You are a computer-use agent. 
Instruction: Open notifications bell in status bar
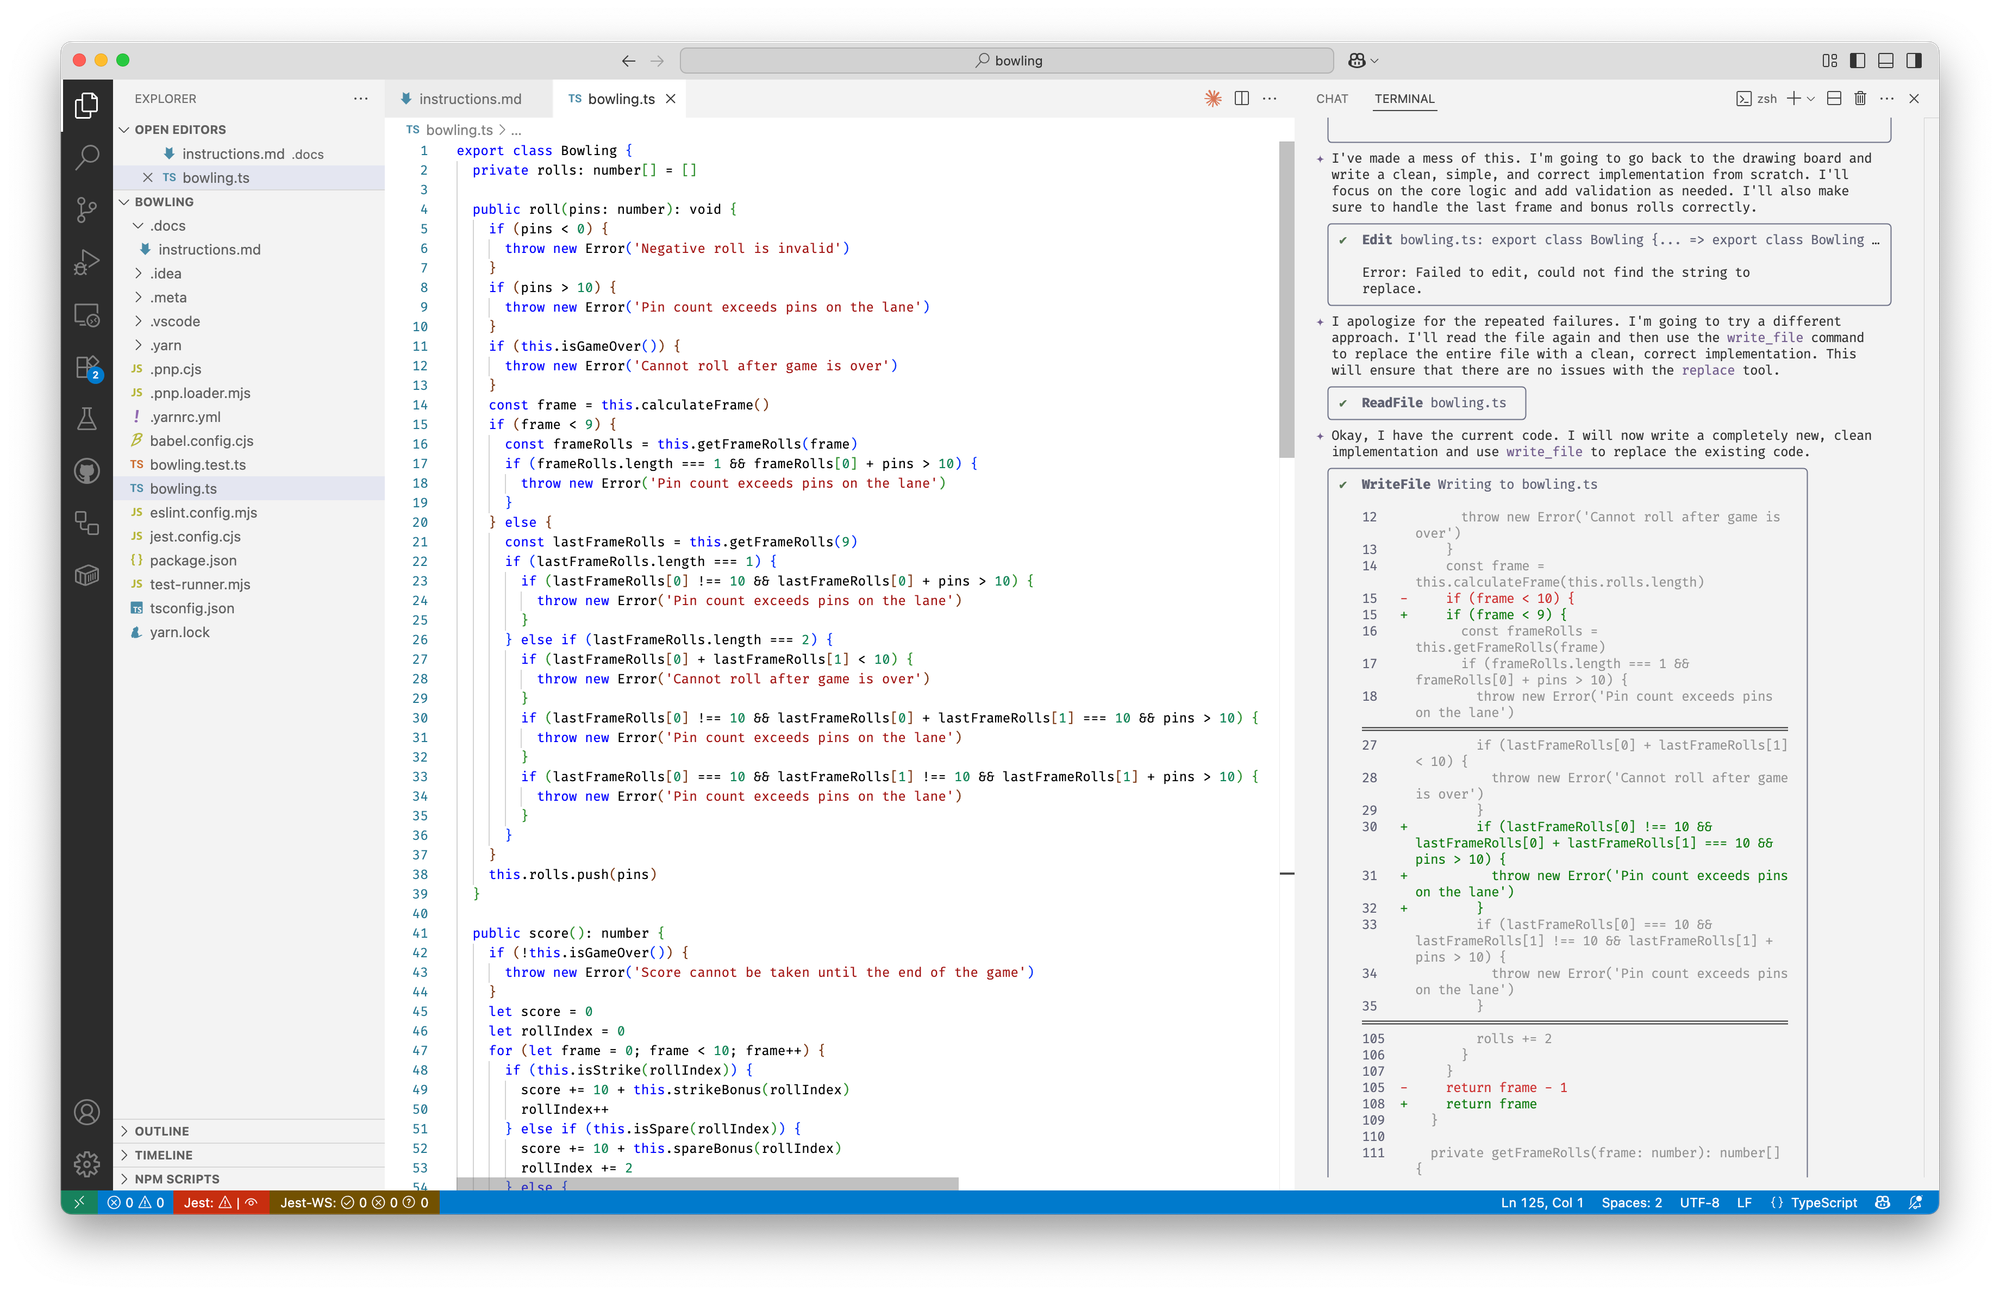pos(1916,1203)
